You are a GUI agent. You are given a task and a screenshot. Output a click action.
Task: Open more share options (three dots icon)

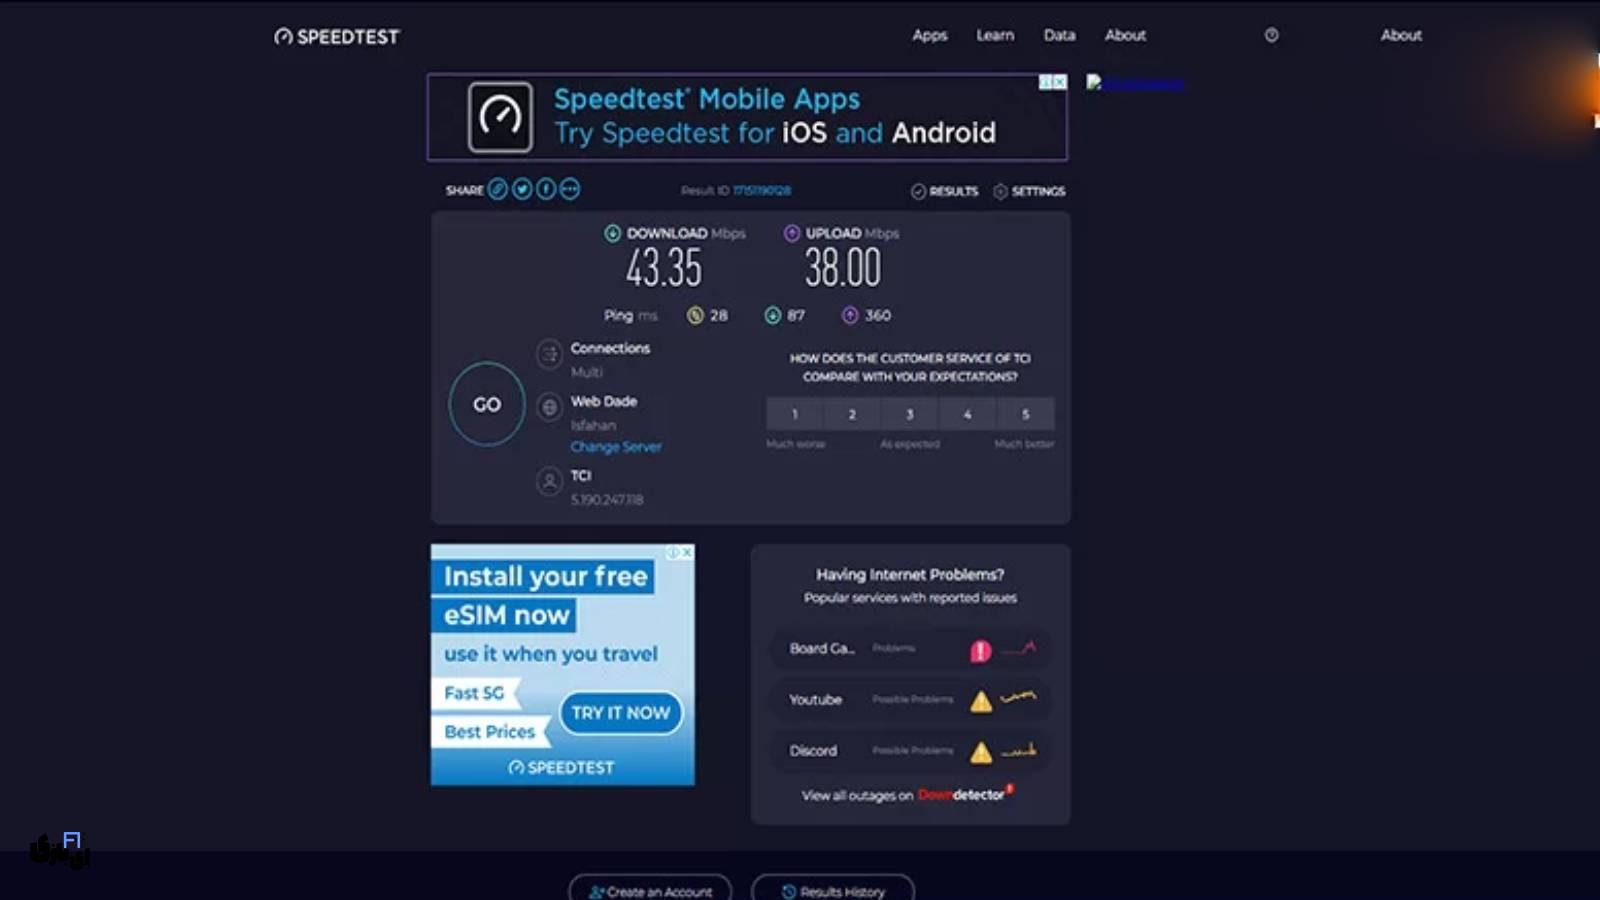[570, 189]
